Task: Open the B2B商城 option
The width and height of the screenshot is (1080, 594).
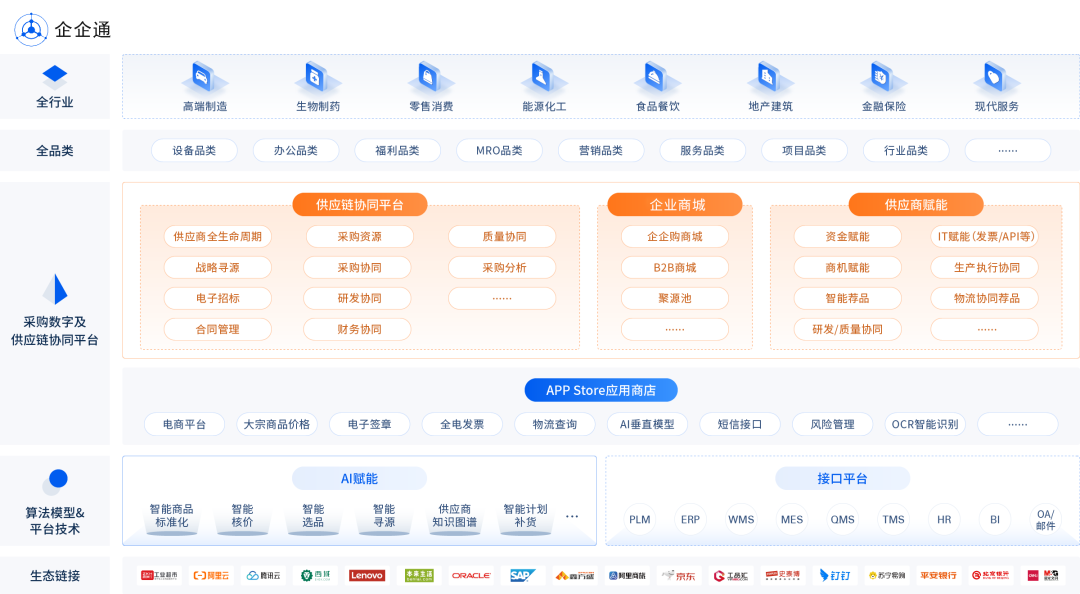Action: coord(674,267)
